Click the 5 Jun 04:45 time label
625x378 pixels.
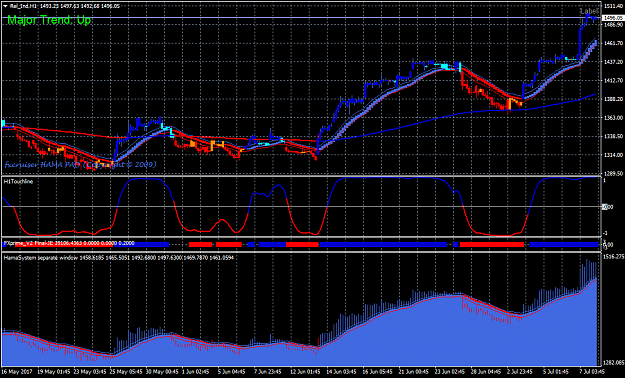pos(233,371)
